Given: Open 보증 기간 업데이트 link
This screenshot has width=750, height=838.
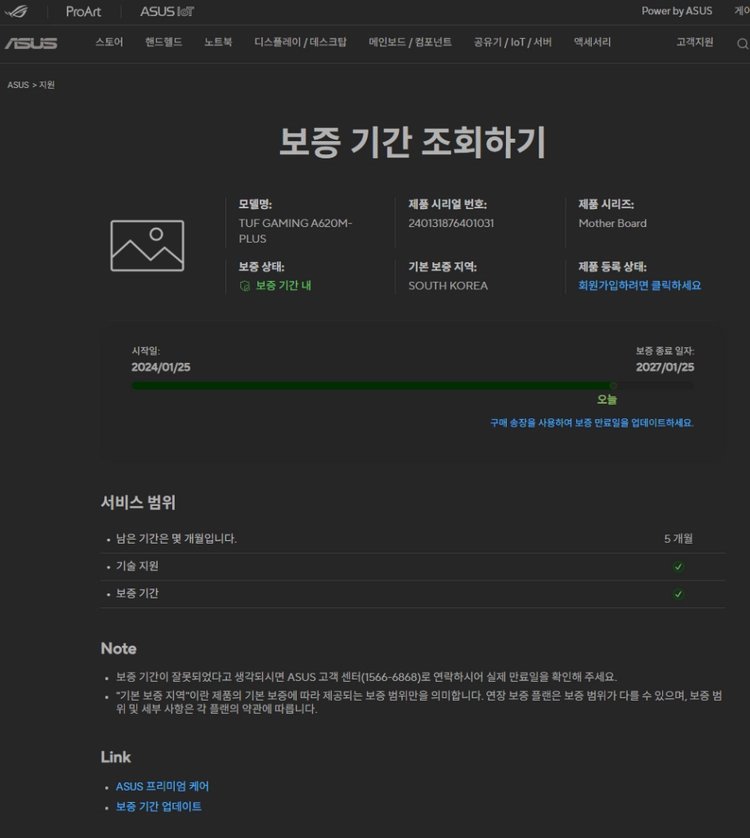Looking at the screenshot, I should pyautogui.click(x=159, y=806).
